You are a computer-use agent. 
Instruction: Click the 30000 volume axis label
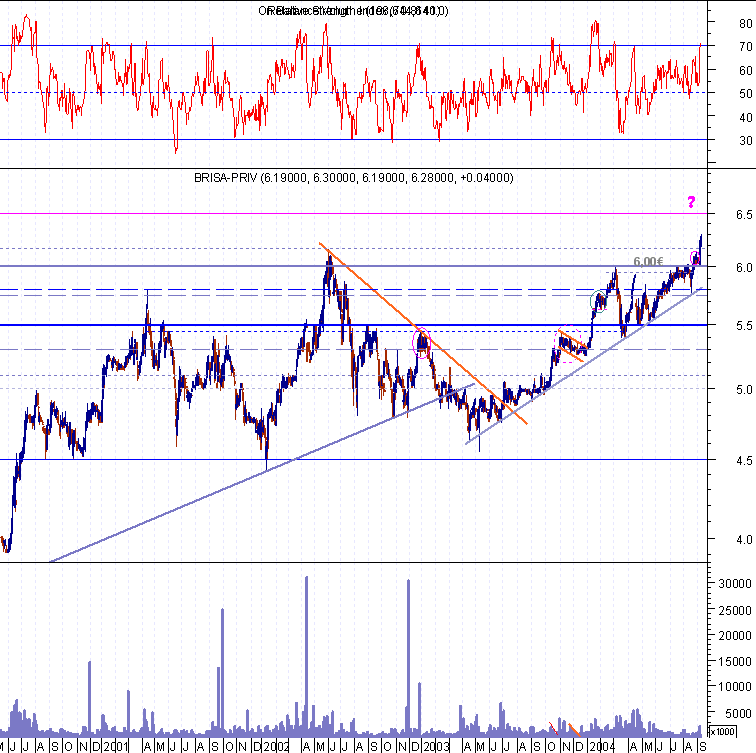coord(735,584)
